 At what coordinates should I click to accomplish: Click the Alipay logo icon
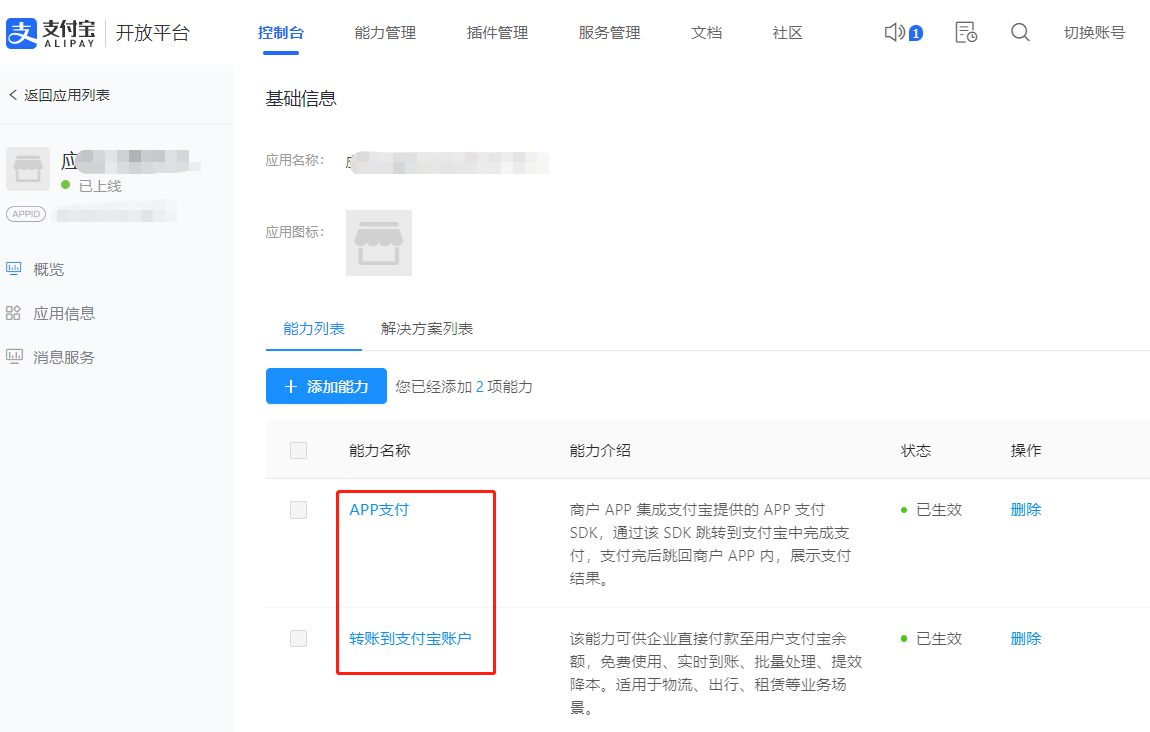pyautogui.click(x=21, y=33)
